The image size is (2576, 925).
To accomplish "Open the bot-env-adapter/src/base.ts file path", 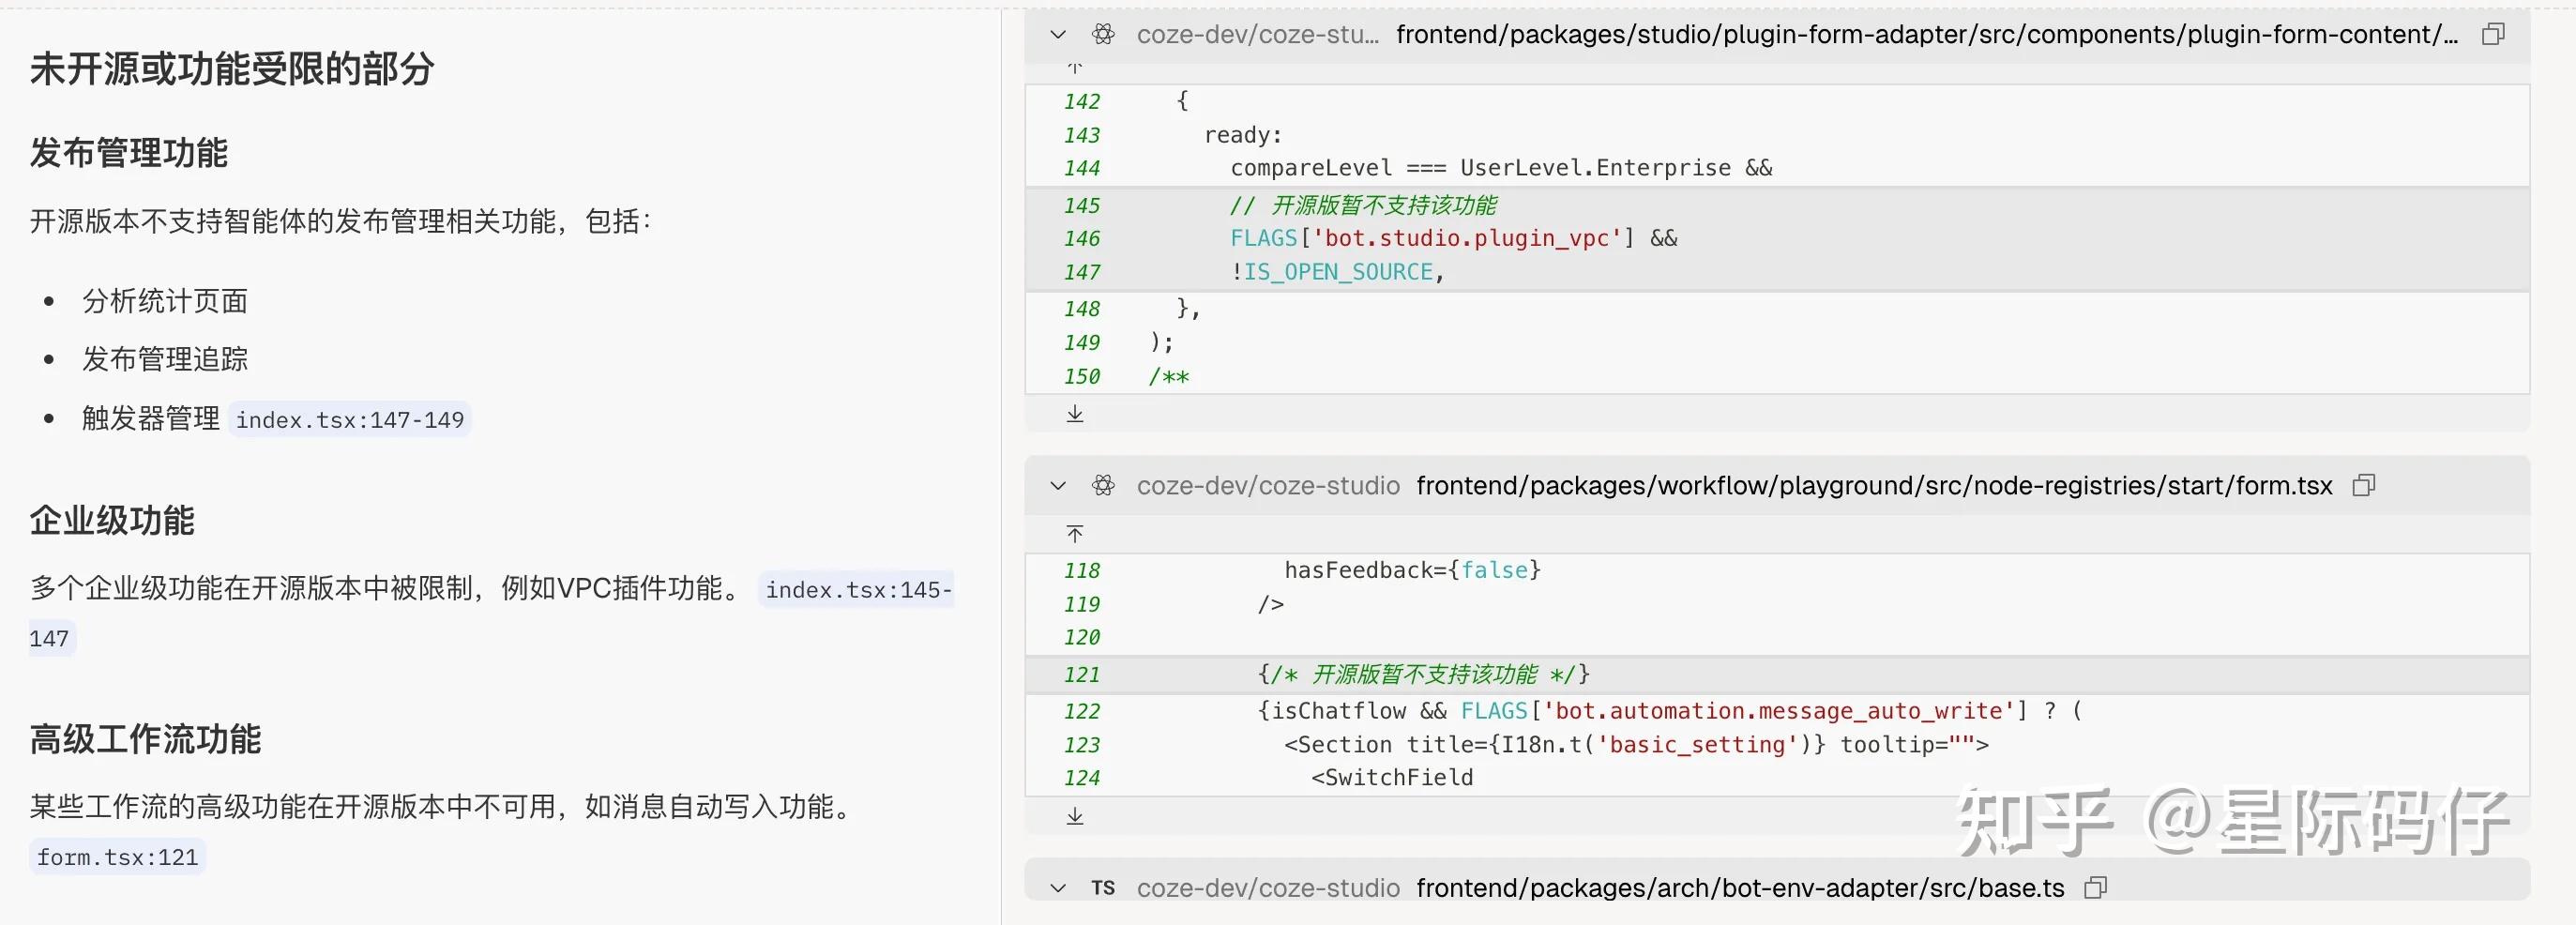I will [x=1740, y=888].
